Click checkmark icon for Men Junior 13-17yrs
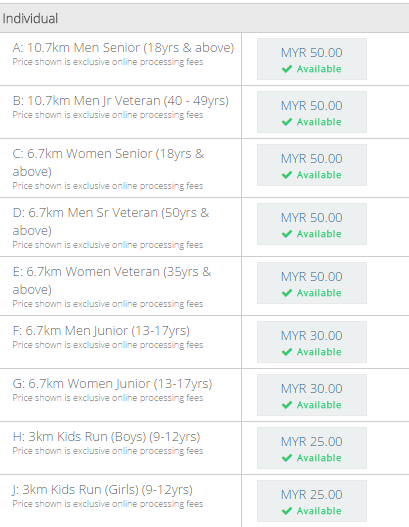This screenshot has height=527, width=409. click(287, 352)
